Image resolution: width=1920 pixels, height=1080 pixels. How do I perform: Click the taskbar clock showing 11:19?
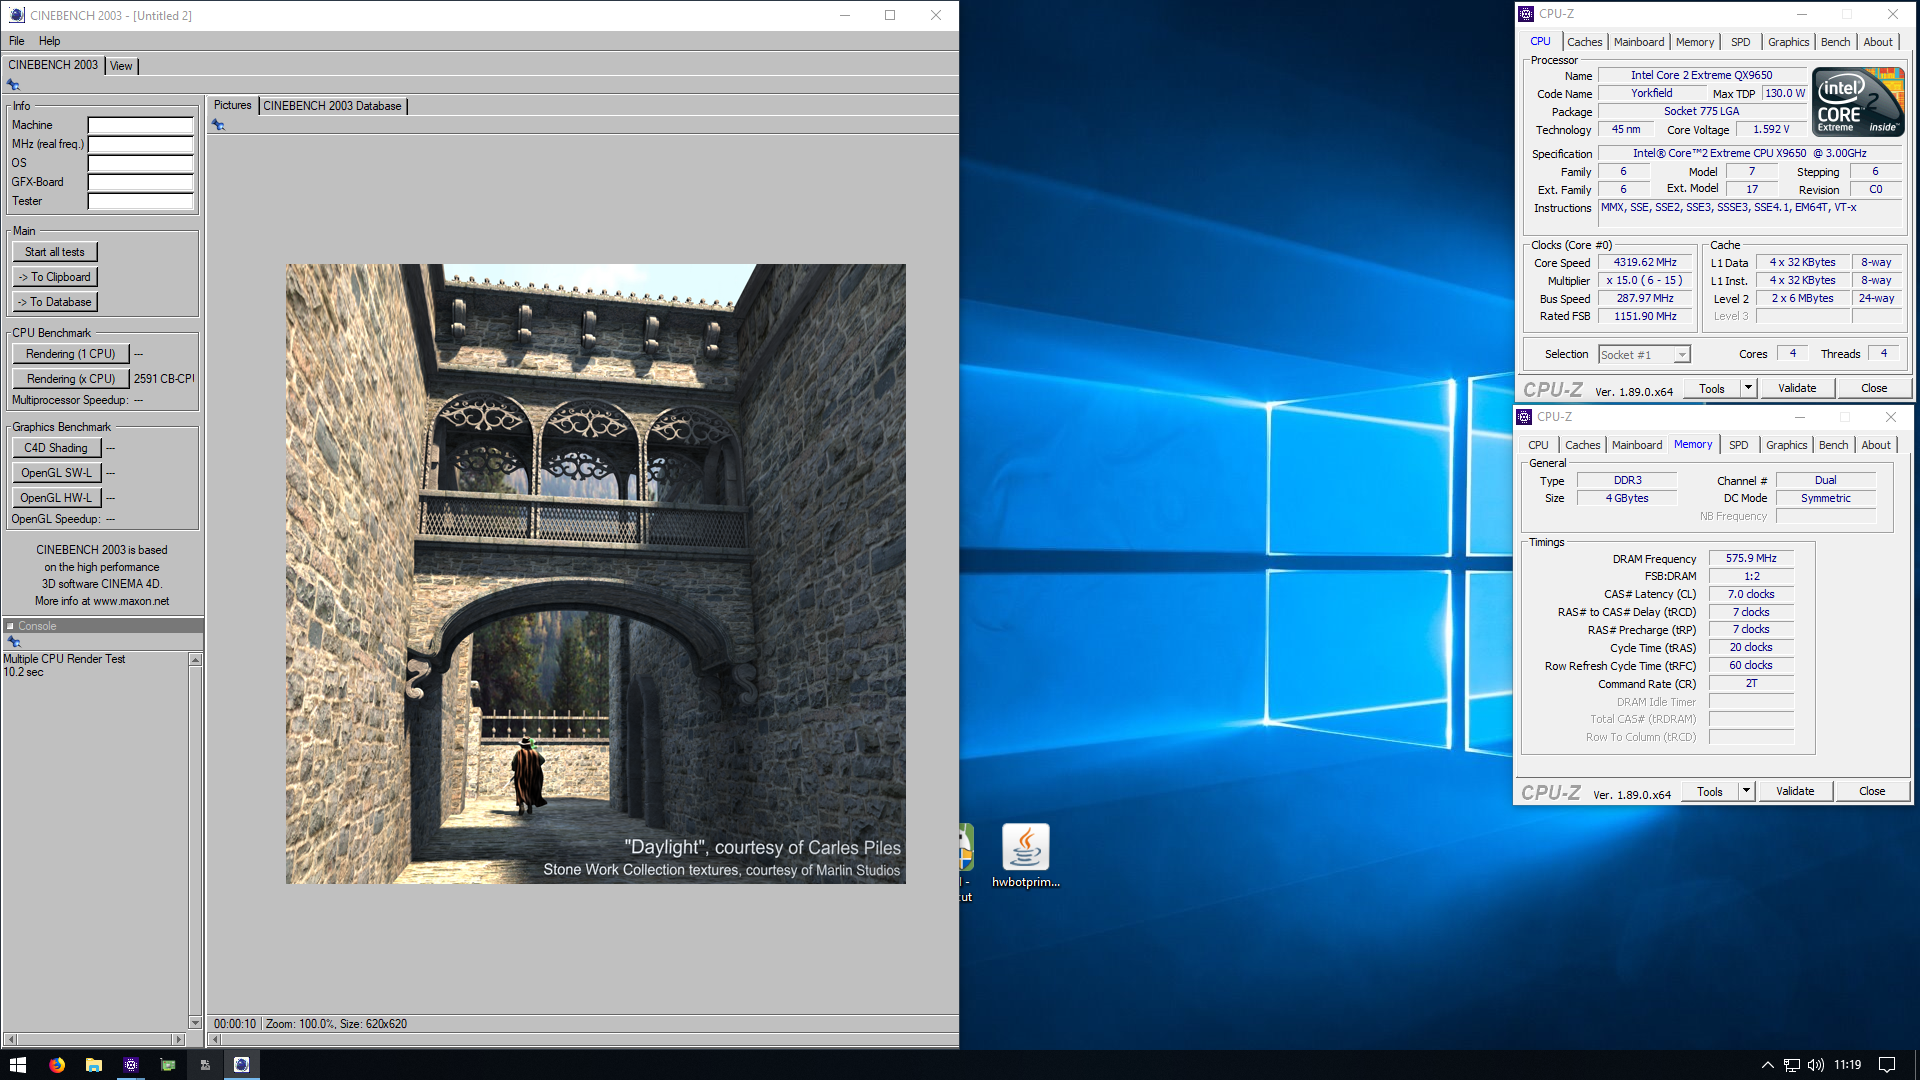click(1847, 1065)
